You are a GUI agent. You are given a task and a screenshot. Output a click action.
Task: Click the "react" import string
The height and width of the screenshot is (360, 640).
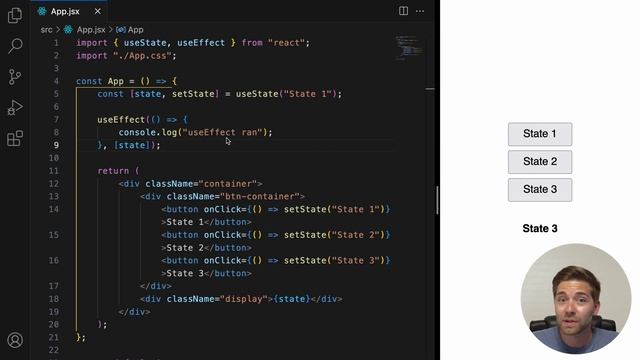(x=287, y=43)
